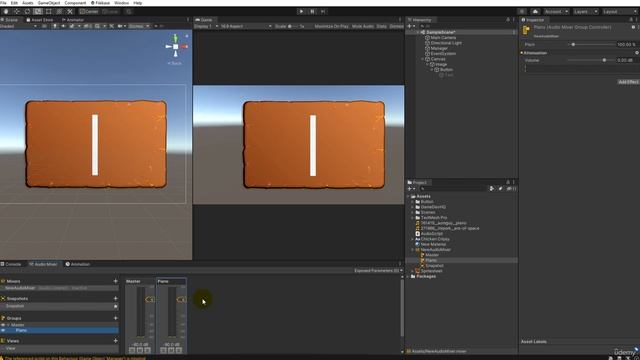
Task: Select Main Camera in Hierarchy
Action: click(443, 38)
